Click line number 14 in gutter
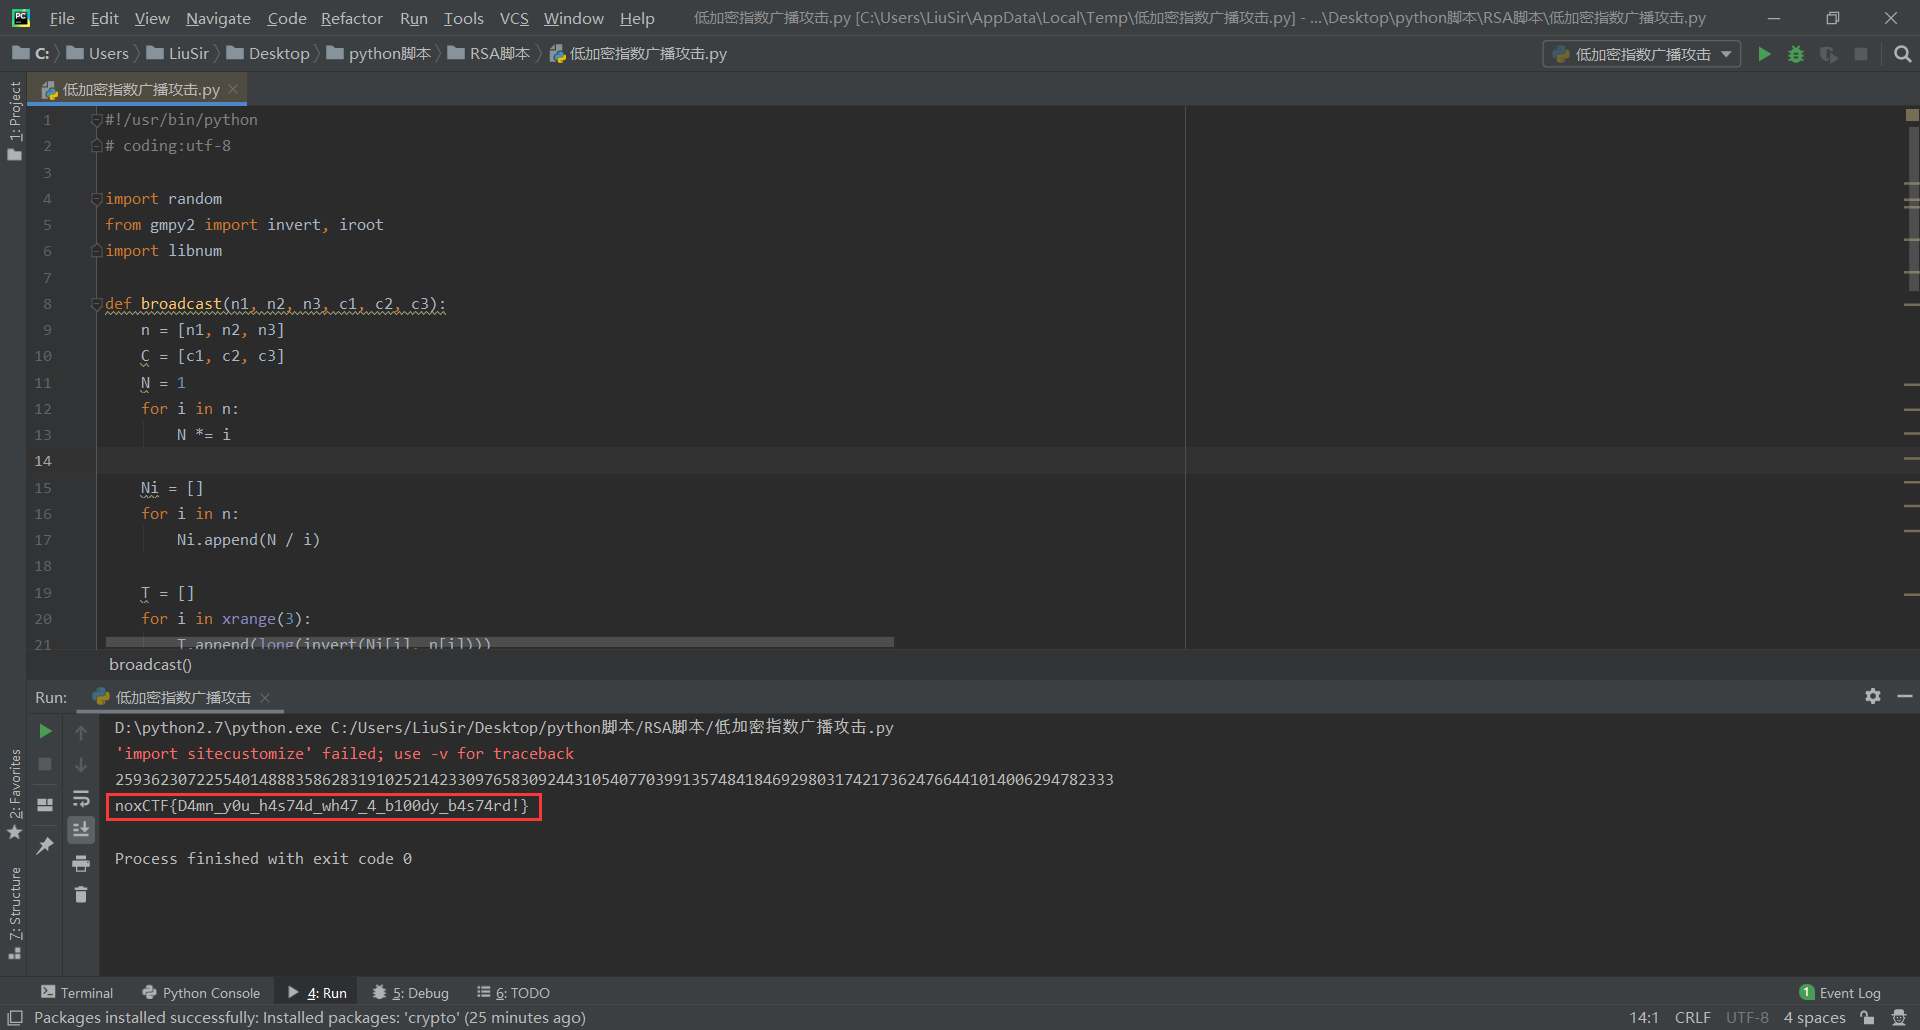 click(43, 461)
